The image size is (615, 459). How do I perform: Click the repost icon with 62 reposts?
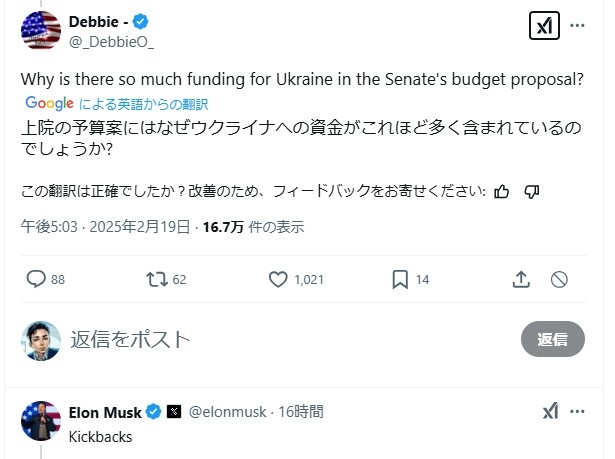pyautogui.click(x=157, y=279)
